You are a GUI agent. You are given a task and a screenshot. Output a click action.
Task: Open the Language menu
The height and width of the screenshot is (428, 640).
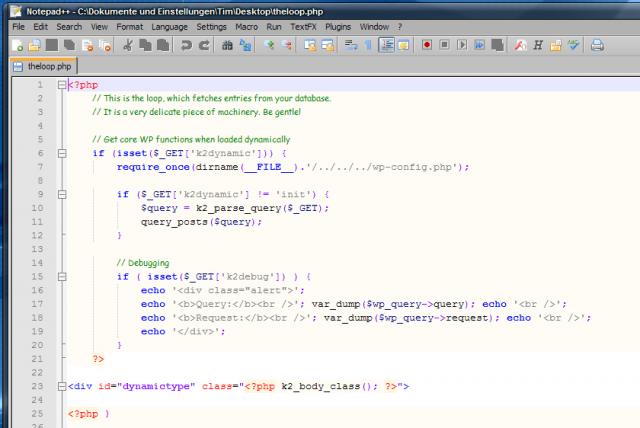[169, 27]
